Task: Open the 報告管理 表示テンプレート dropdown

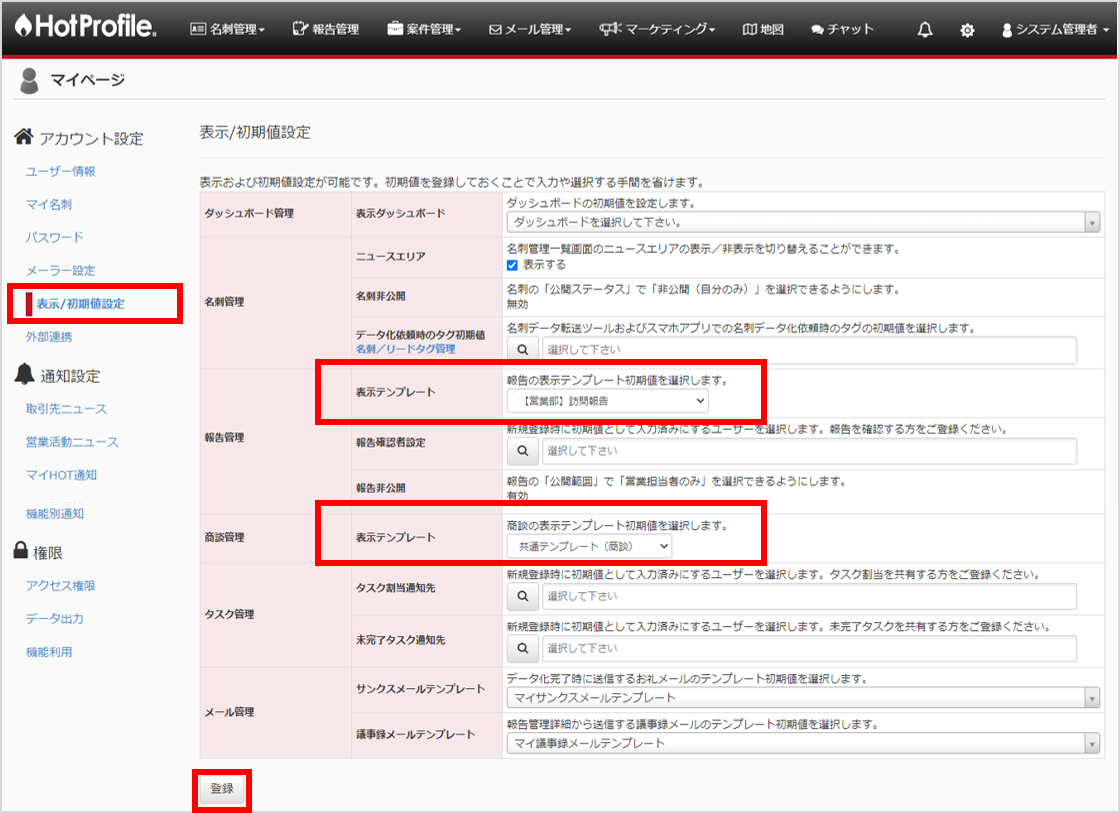Action: [x=608, y=401]
